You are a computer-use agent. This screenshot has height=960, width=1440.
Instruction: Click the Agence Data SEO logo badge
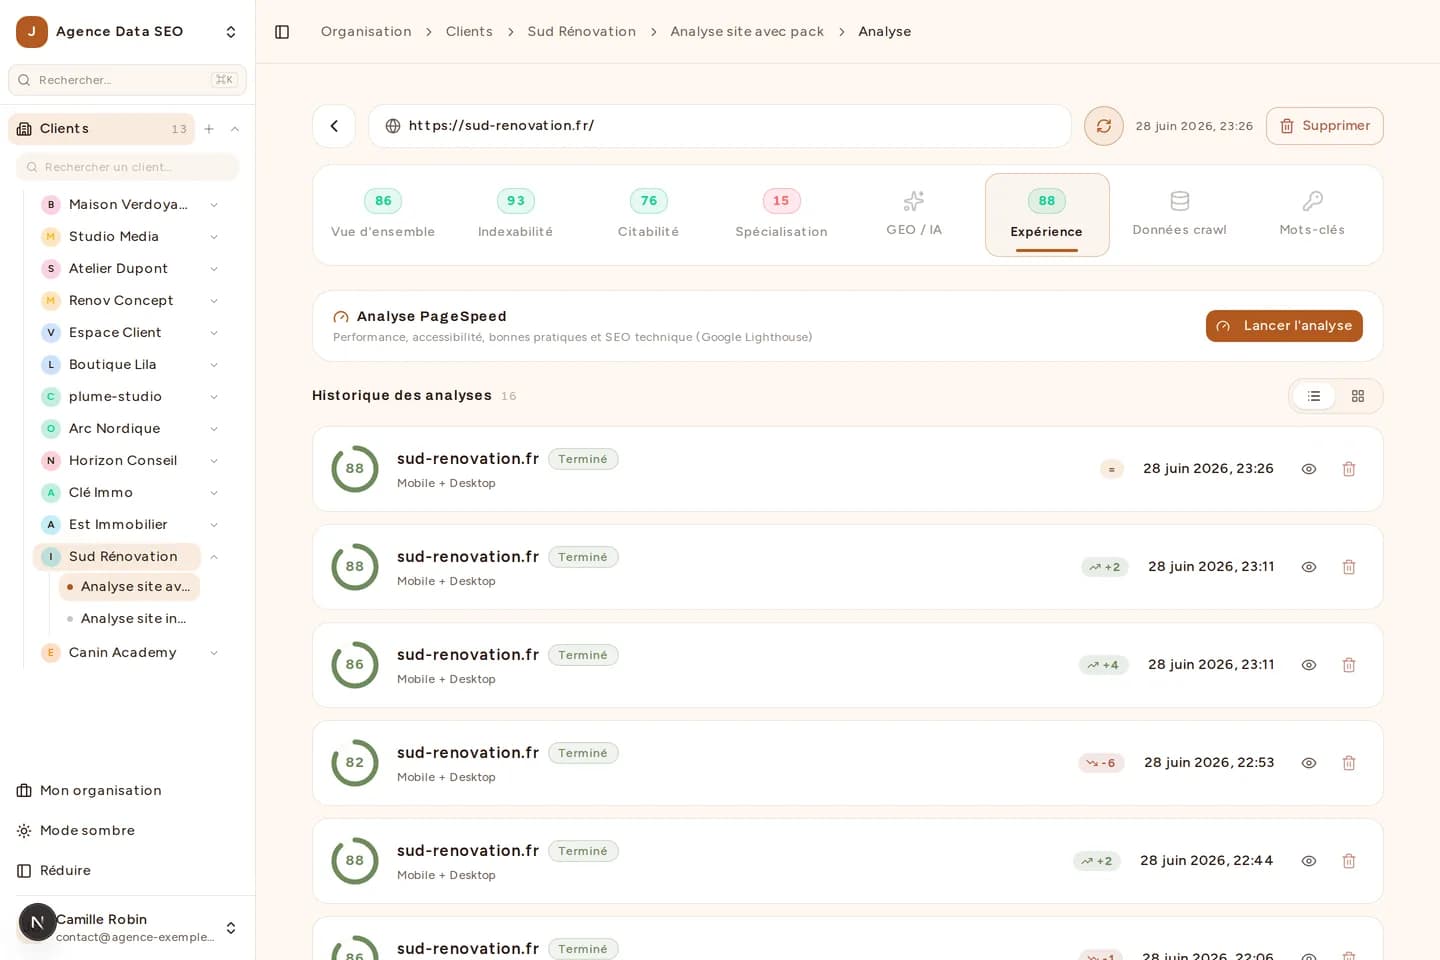(x=32, y=32)
